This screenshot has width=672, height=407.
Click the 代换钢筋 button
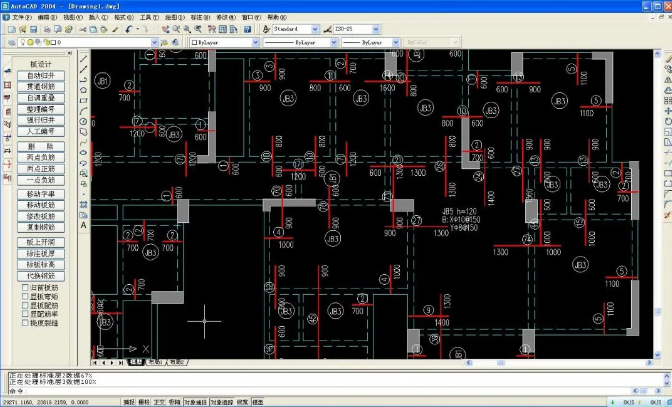[41, 276]
